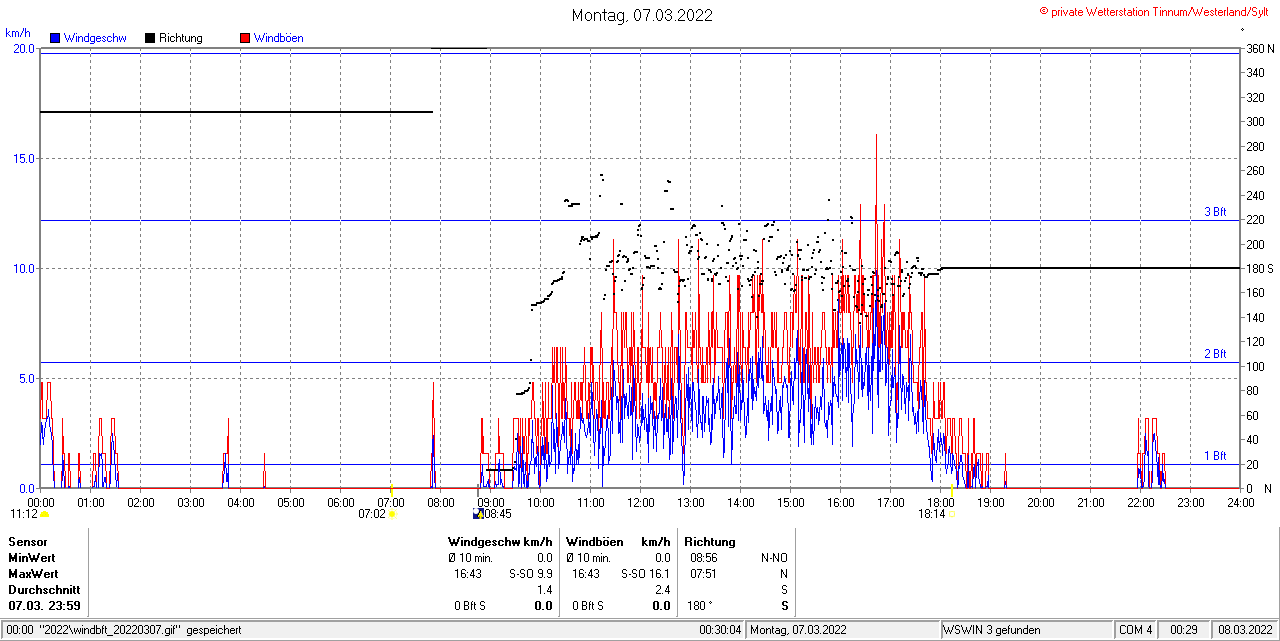Click the 180 ° current direction value
Viewport: 1280px width, 641px height.
700,606
